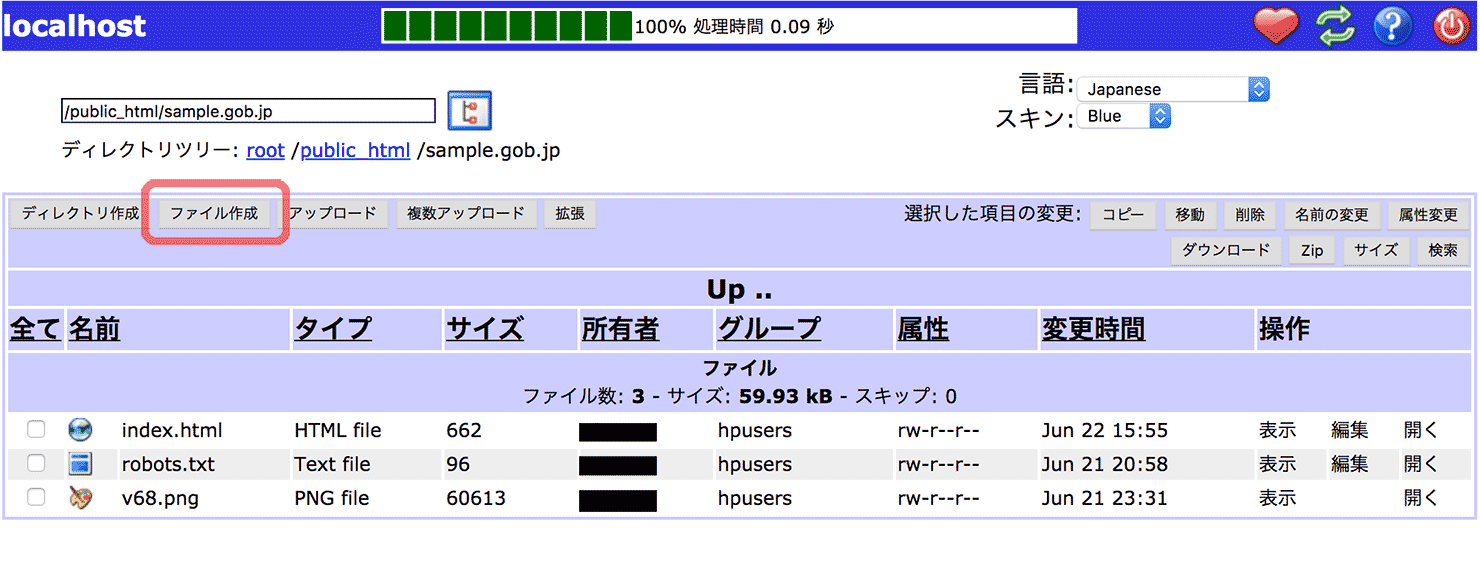Sort by 変更時間 column header
The width and height of the screenshot is (1480, 586).
click(1094, 329)
